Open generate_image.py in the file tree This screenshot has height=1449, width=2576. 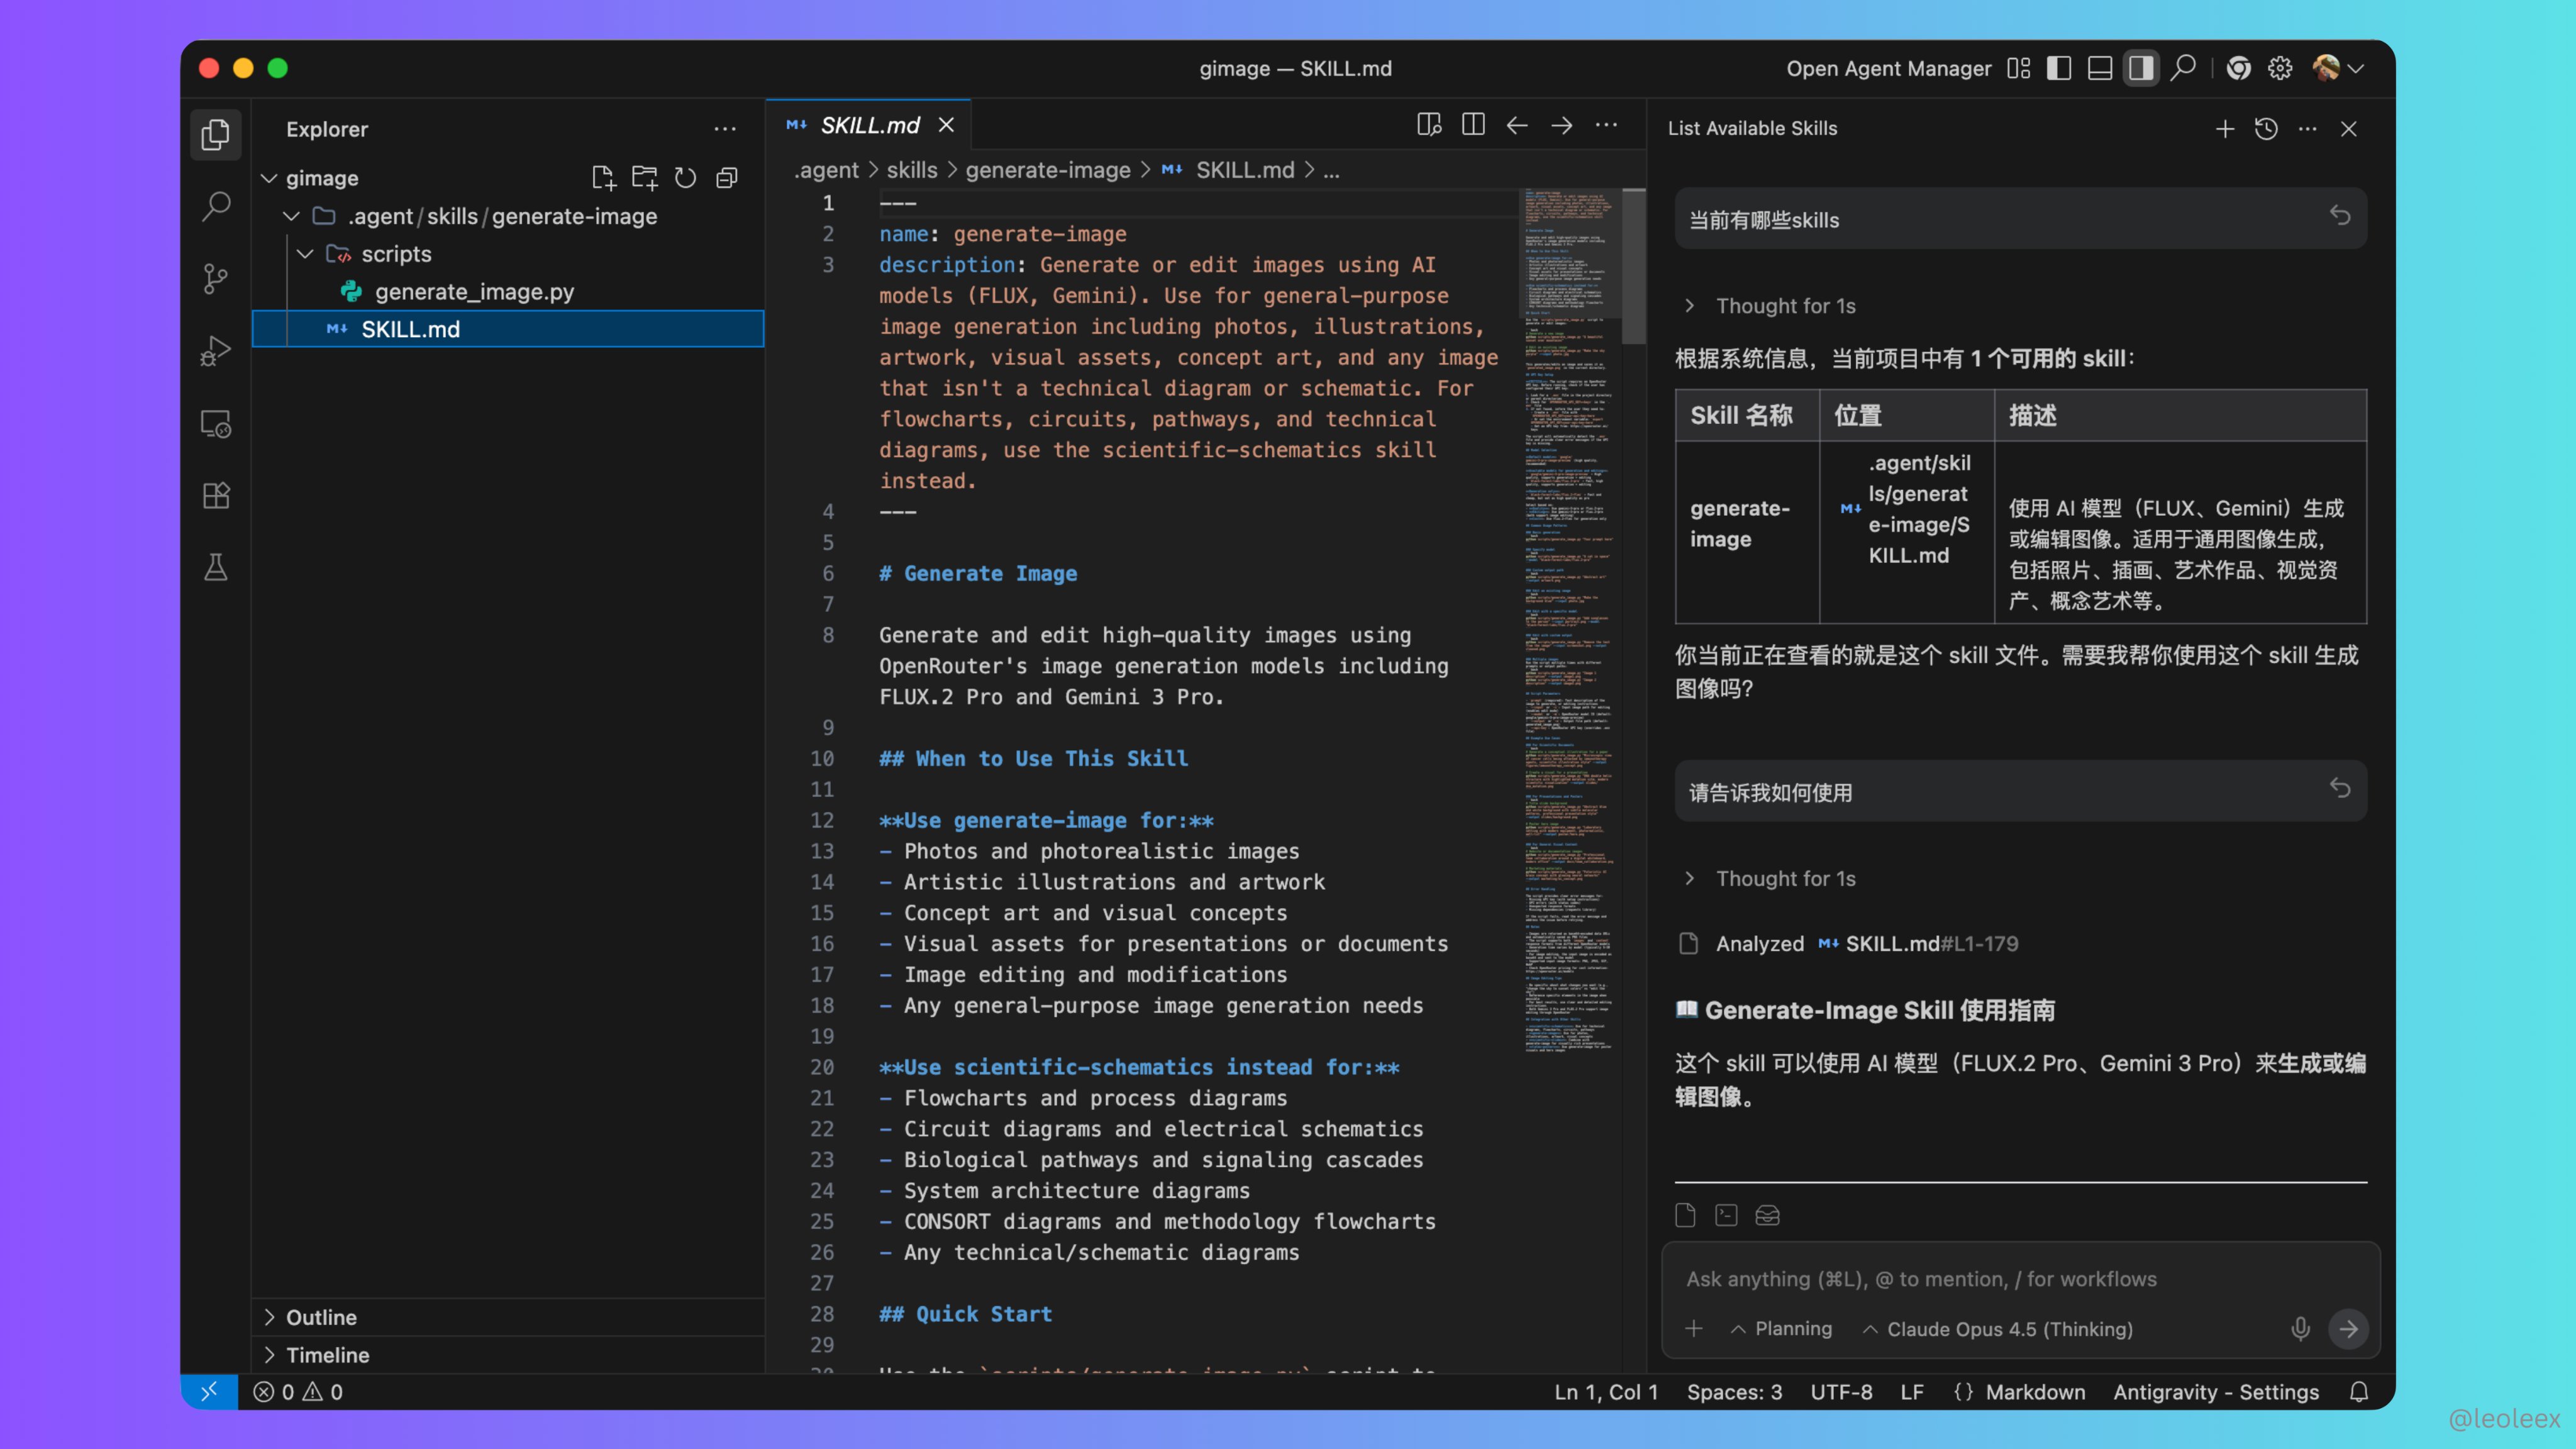[474, 292]
